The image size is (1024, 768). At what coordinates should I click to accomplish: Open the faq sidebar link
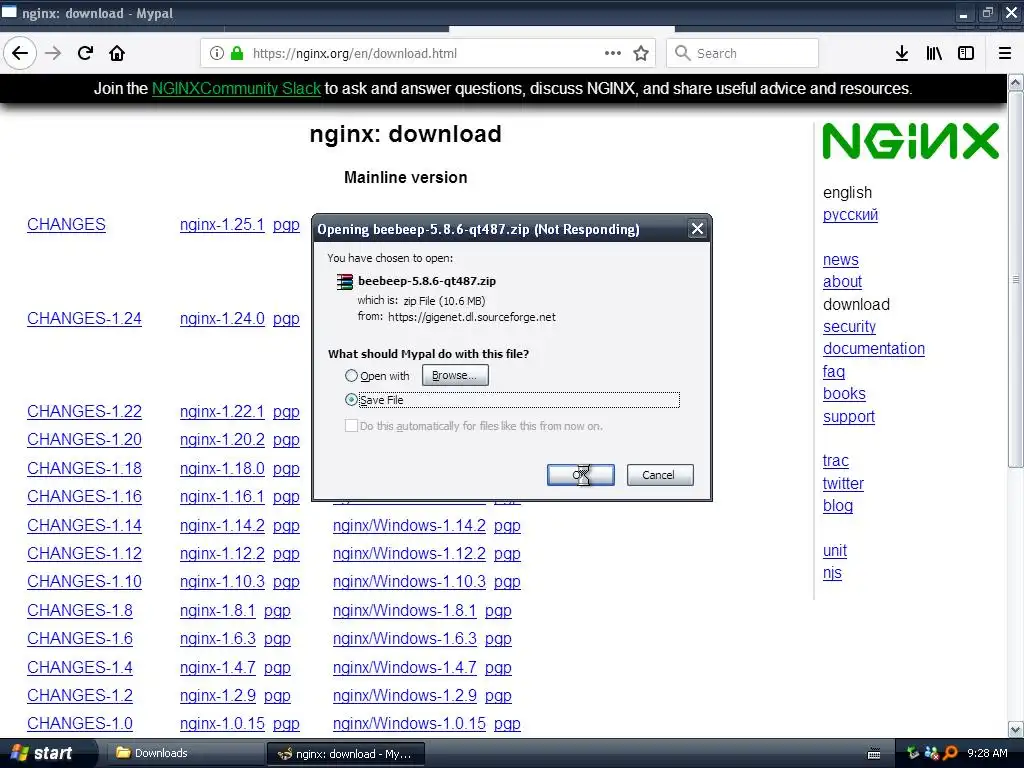click(x=833, y=372)
